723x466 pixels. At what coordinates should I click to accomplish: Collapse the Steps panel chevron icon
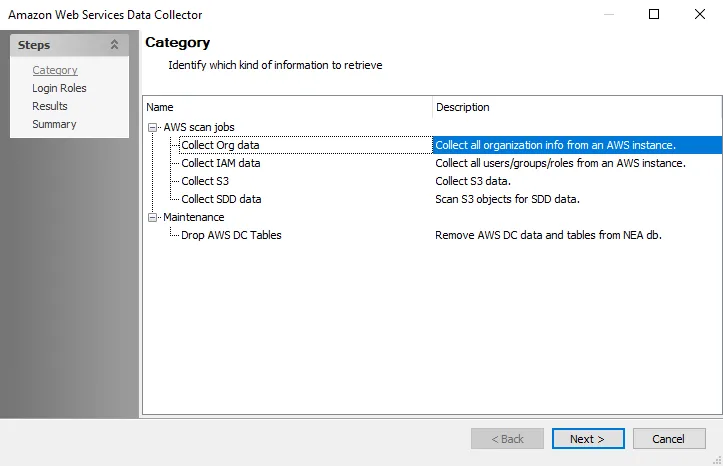[114, 45]
